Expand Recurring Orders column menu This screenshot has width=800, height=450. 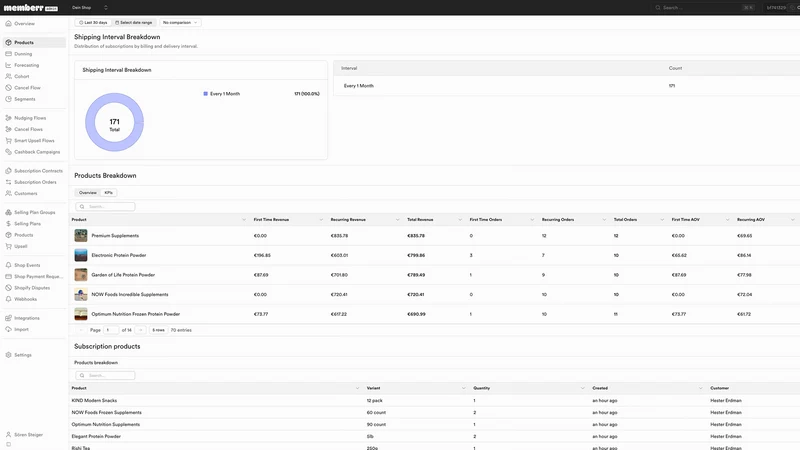pos(604,219)
